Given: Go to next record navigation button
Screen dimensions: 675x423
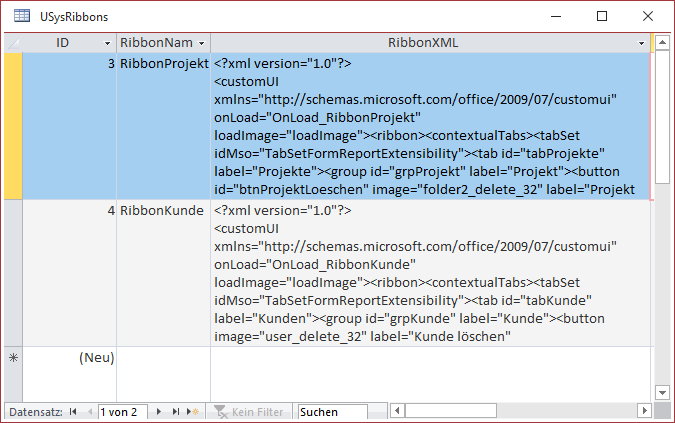Looking at the screenshot, I should coord(159,412).
